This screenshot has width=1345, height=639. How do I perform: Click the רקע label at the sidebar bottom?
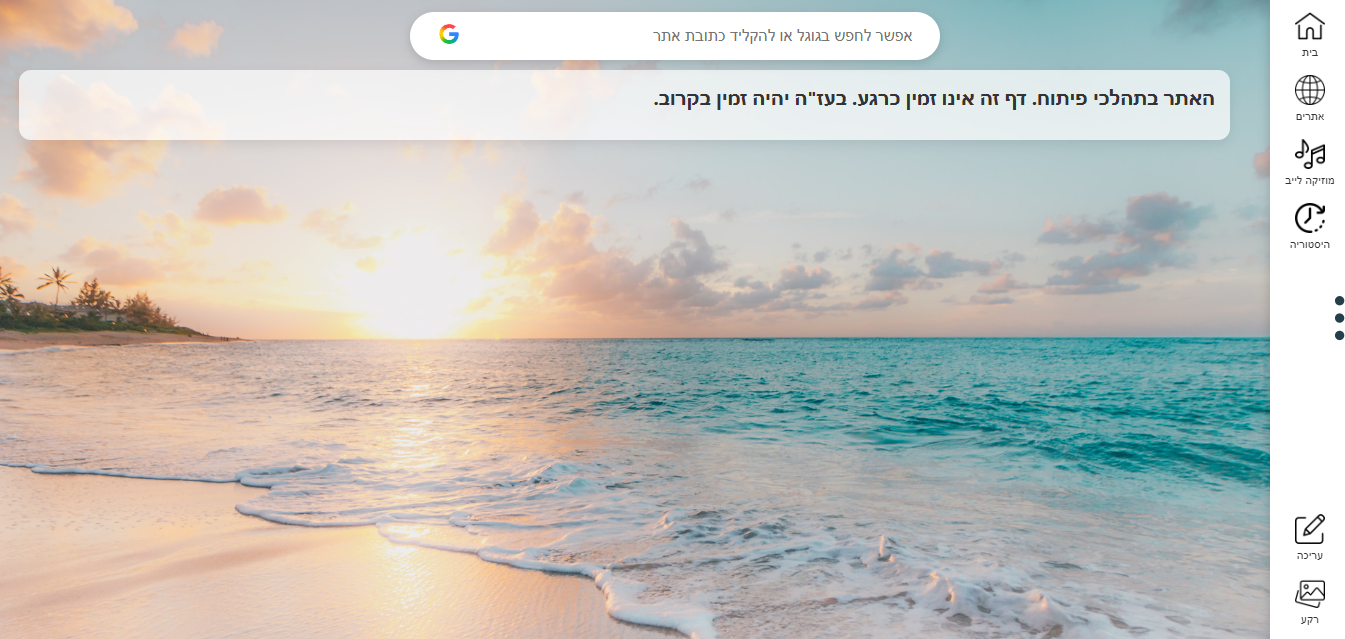click(1309, 620)
